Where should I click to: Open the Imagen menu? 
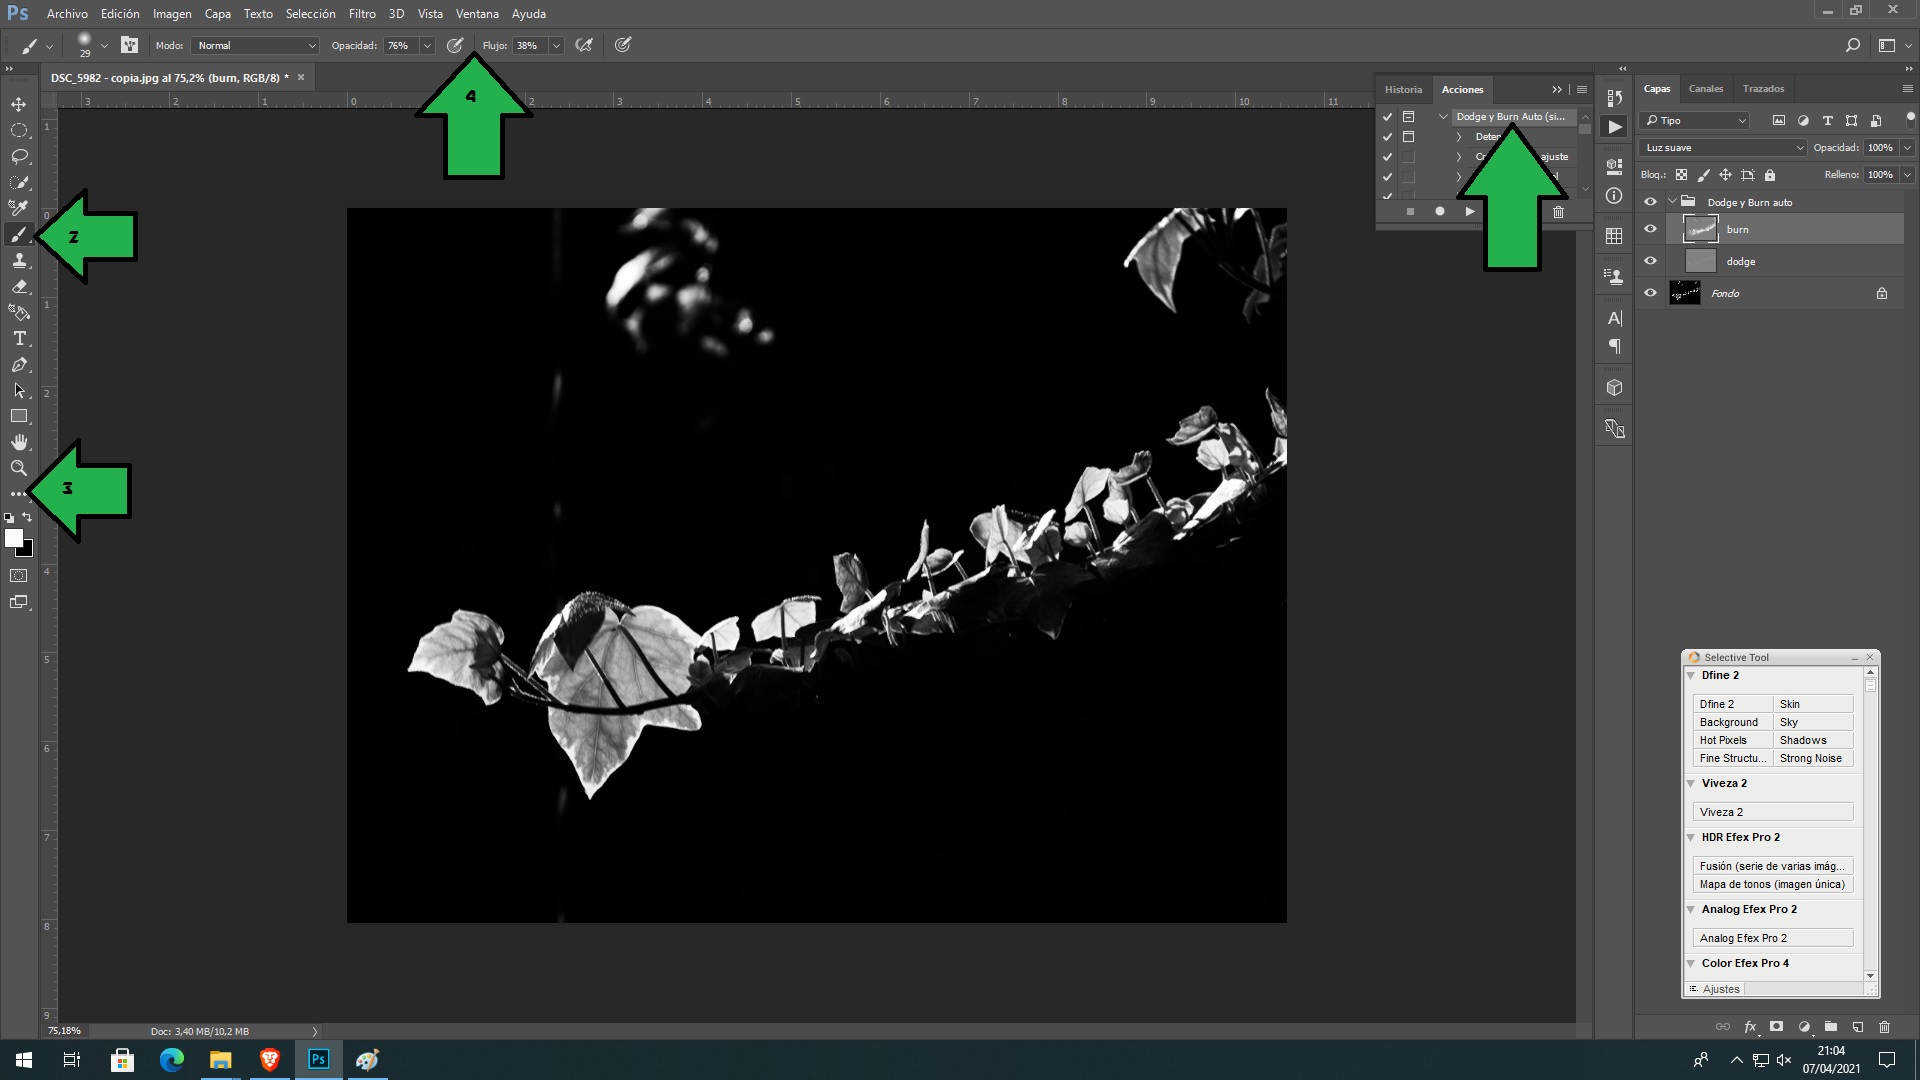pos(172,14)
